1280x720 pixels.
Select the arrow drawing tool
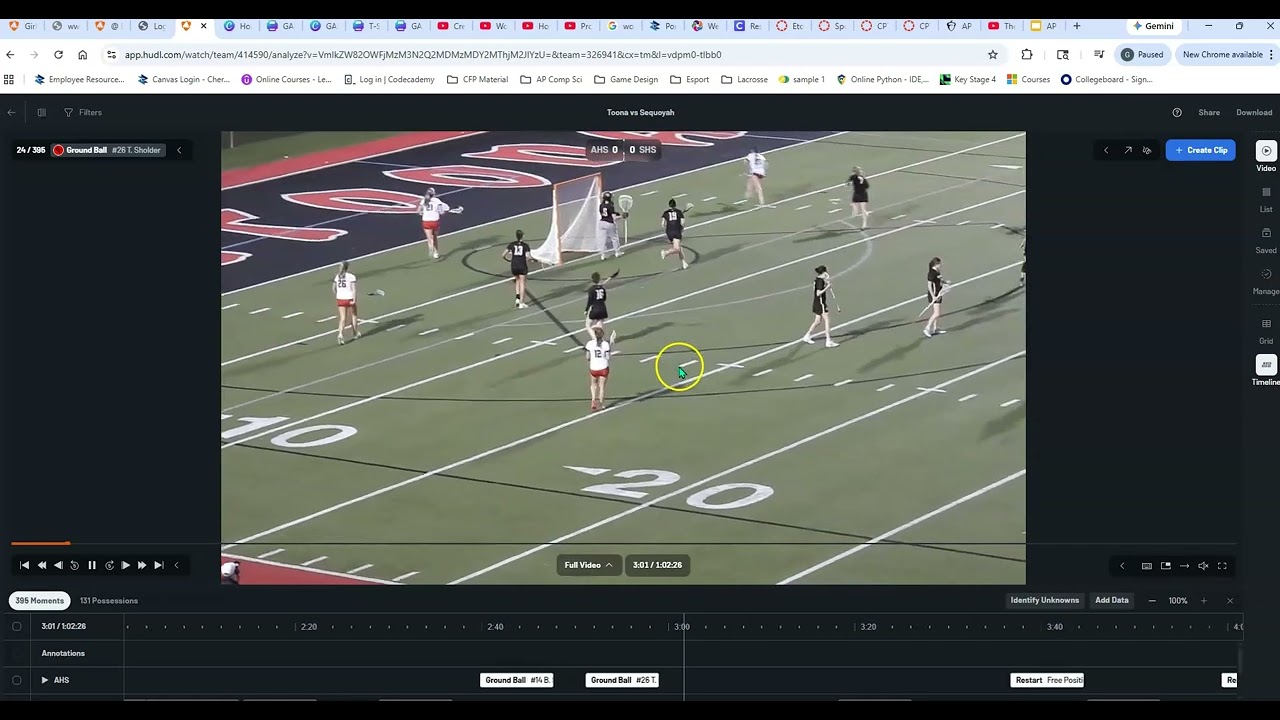(1128, 150)
